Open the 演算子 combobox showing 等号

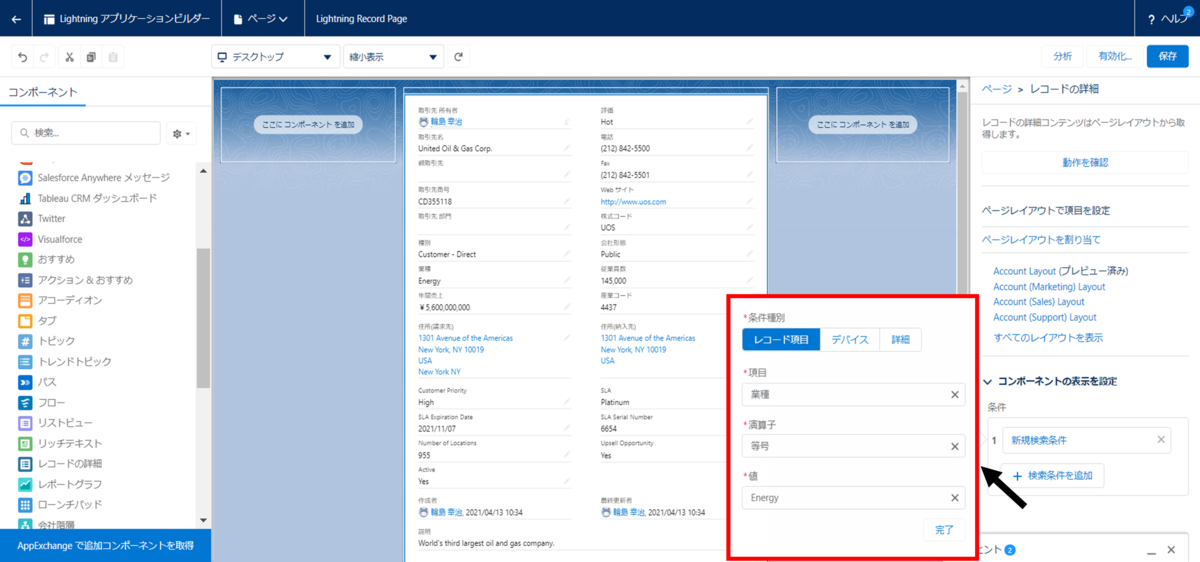click(854, 446)
